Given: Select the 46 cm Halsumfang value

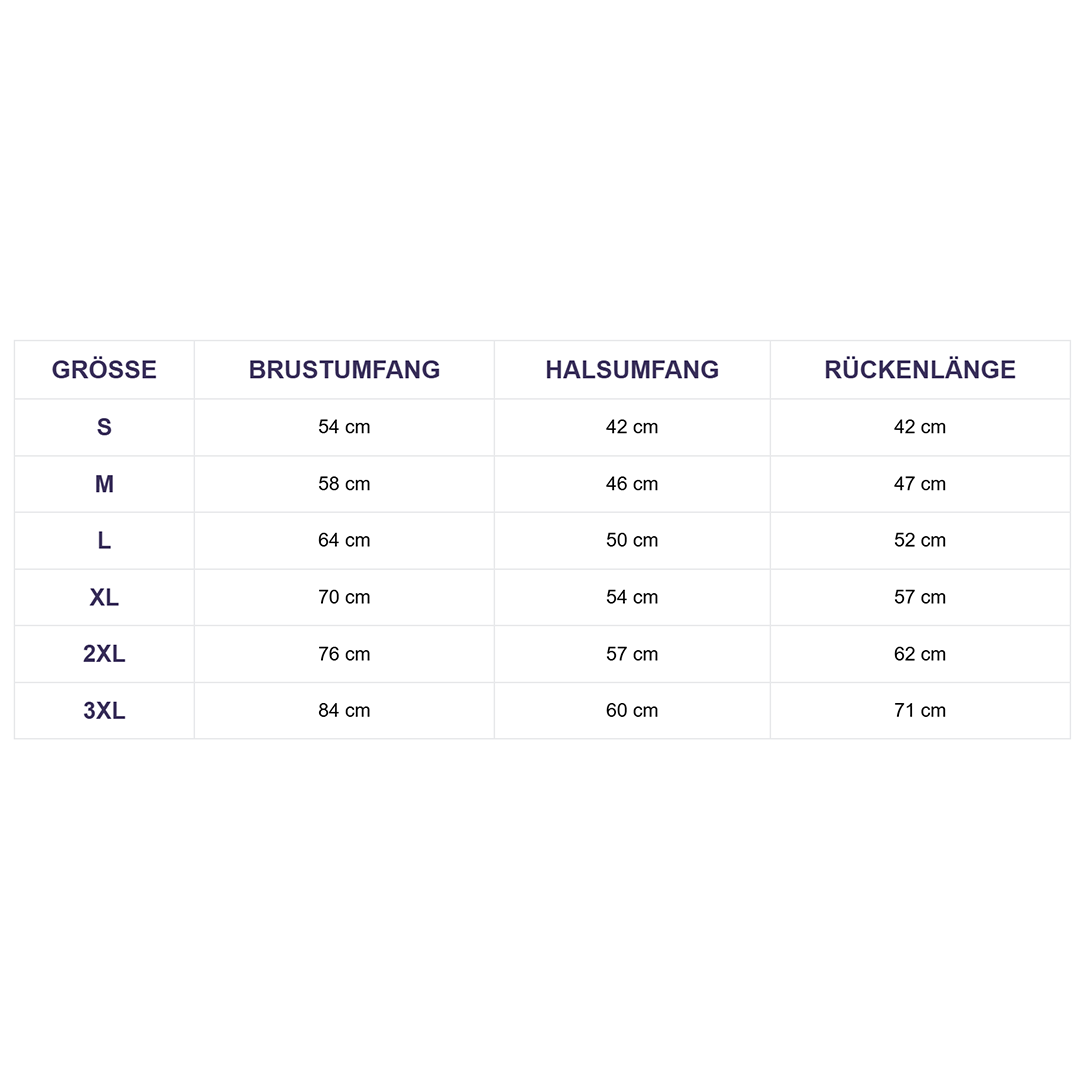Looking at the screenshot, I should pos(632,484).
